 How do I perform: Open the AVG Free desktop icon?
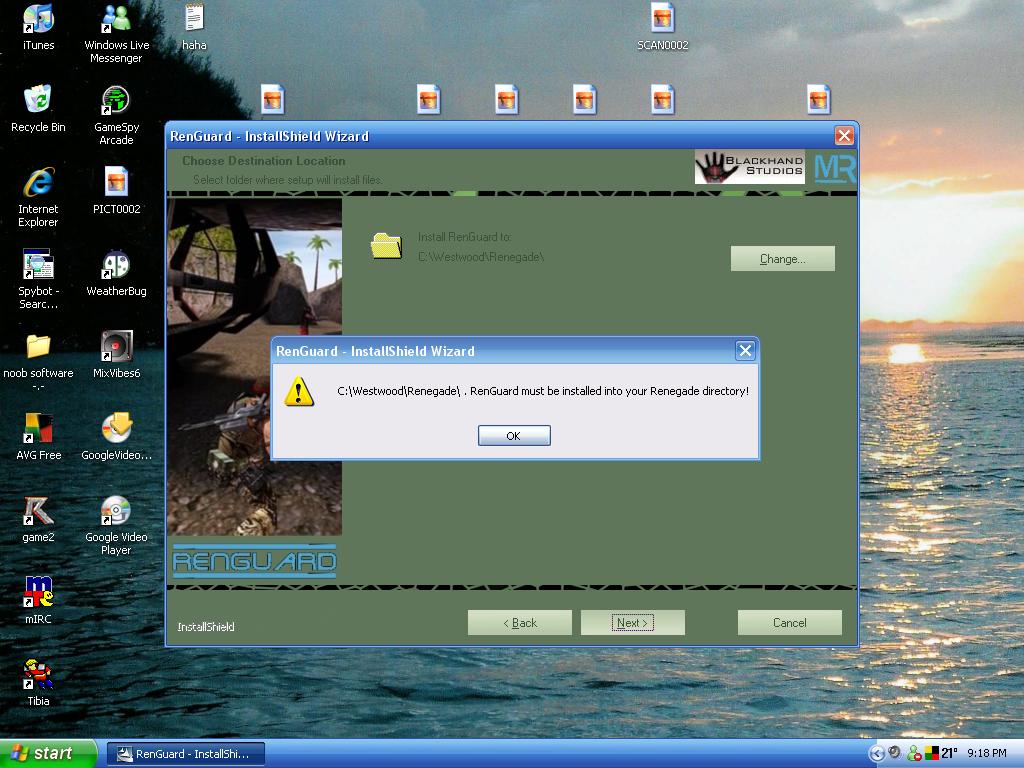pyautogui.click(x=38, y=429)
